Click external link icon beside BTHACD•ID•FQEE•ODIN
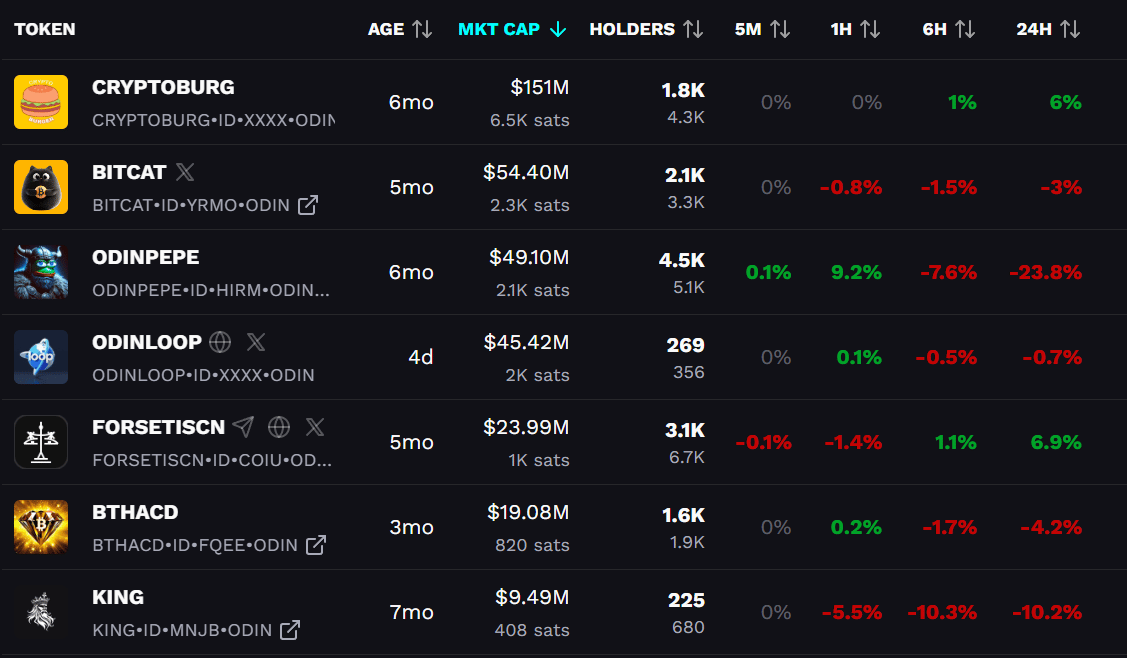 (x=316, y=545)
